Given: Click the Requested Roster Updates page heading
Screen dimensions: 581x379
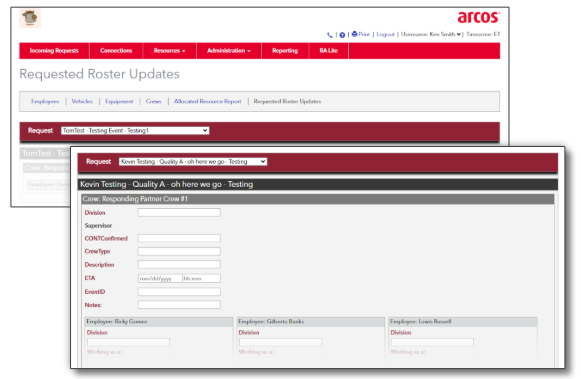Looking at the screenshot, I should (x=99, y=74).
